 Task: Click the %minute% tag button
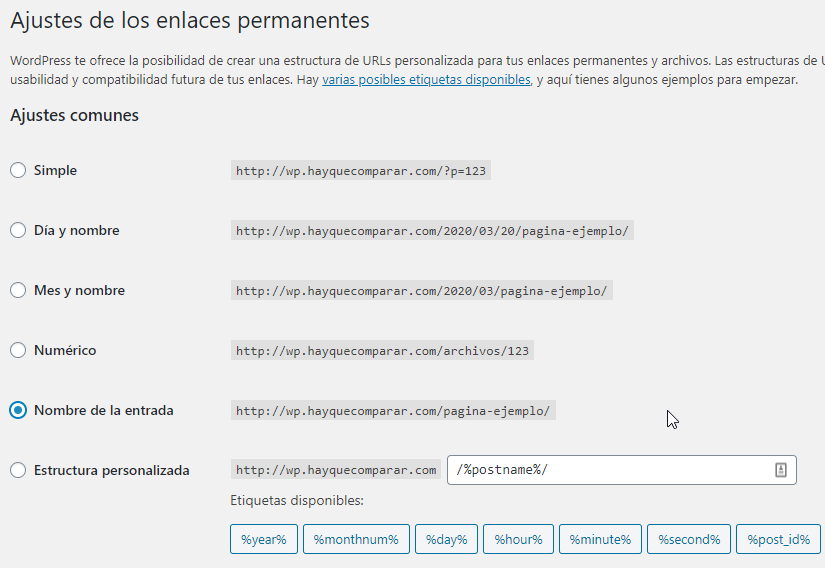(600, 540)
